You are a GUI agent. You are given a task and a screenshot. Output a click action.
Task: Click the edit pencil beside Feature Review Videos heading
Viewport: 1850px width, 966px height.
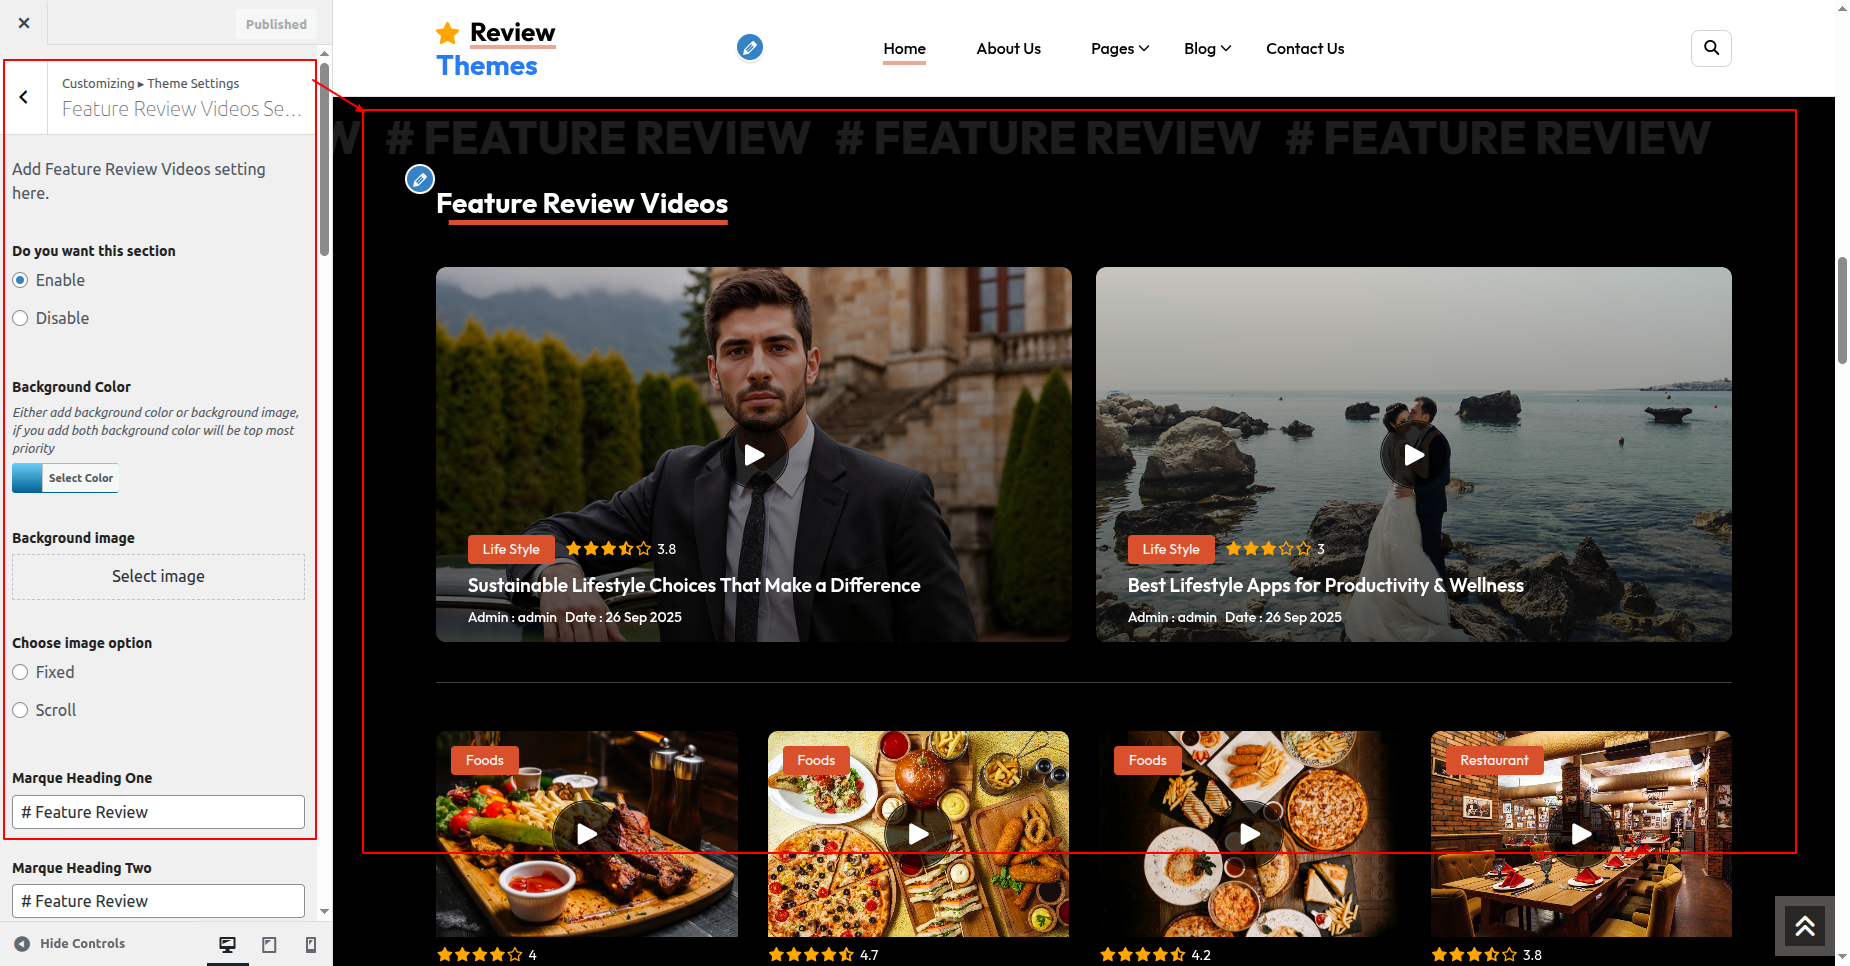click(420, 180)
